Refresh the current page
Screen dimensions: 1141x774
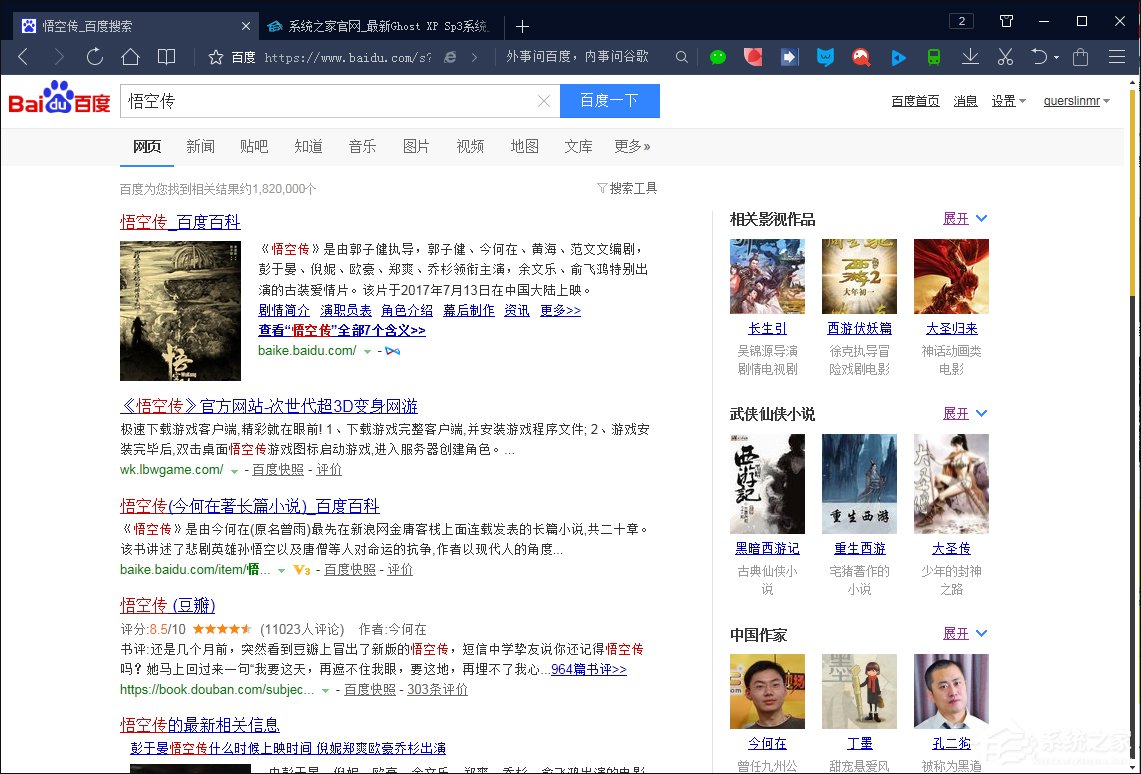point(95,57)
